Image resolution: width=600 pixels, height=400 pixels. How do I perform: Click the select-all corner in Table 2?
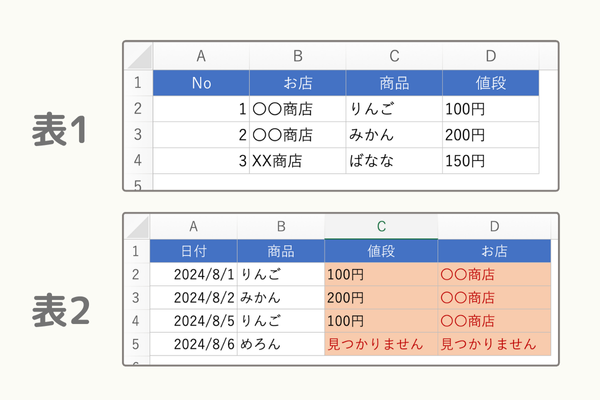[x=137, y=227]
